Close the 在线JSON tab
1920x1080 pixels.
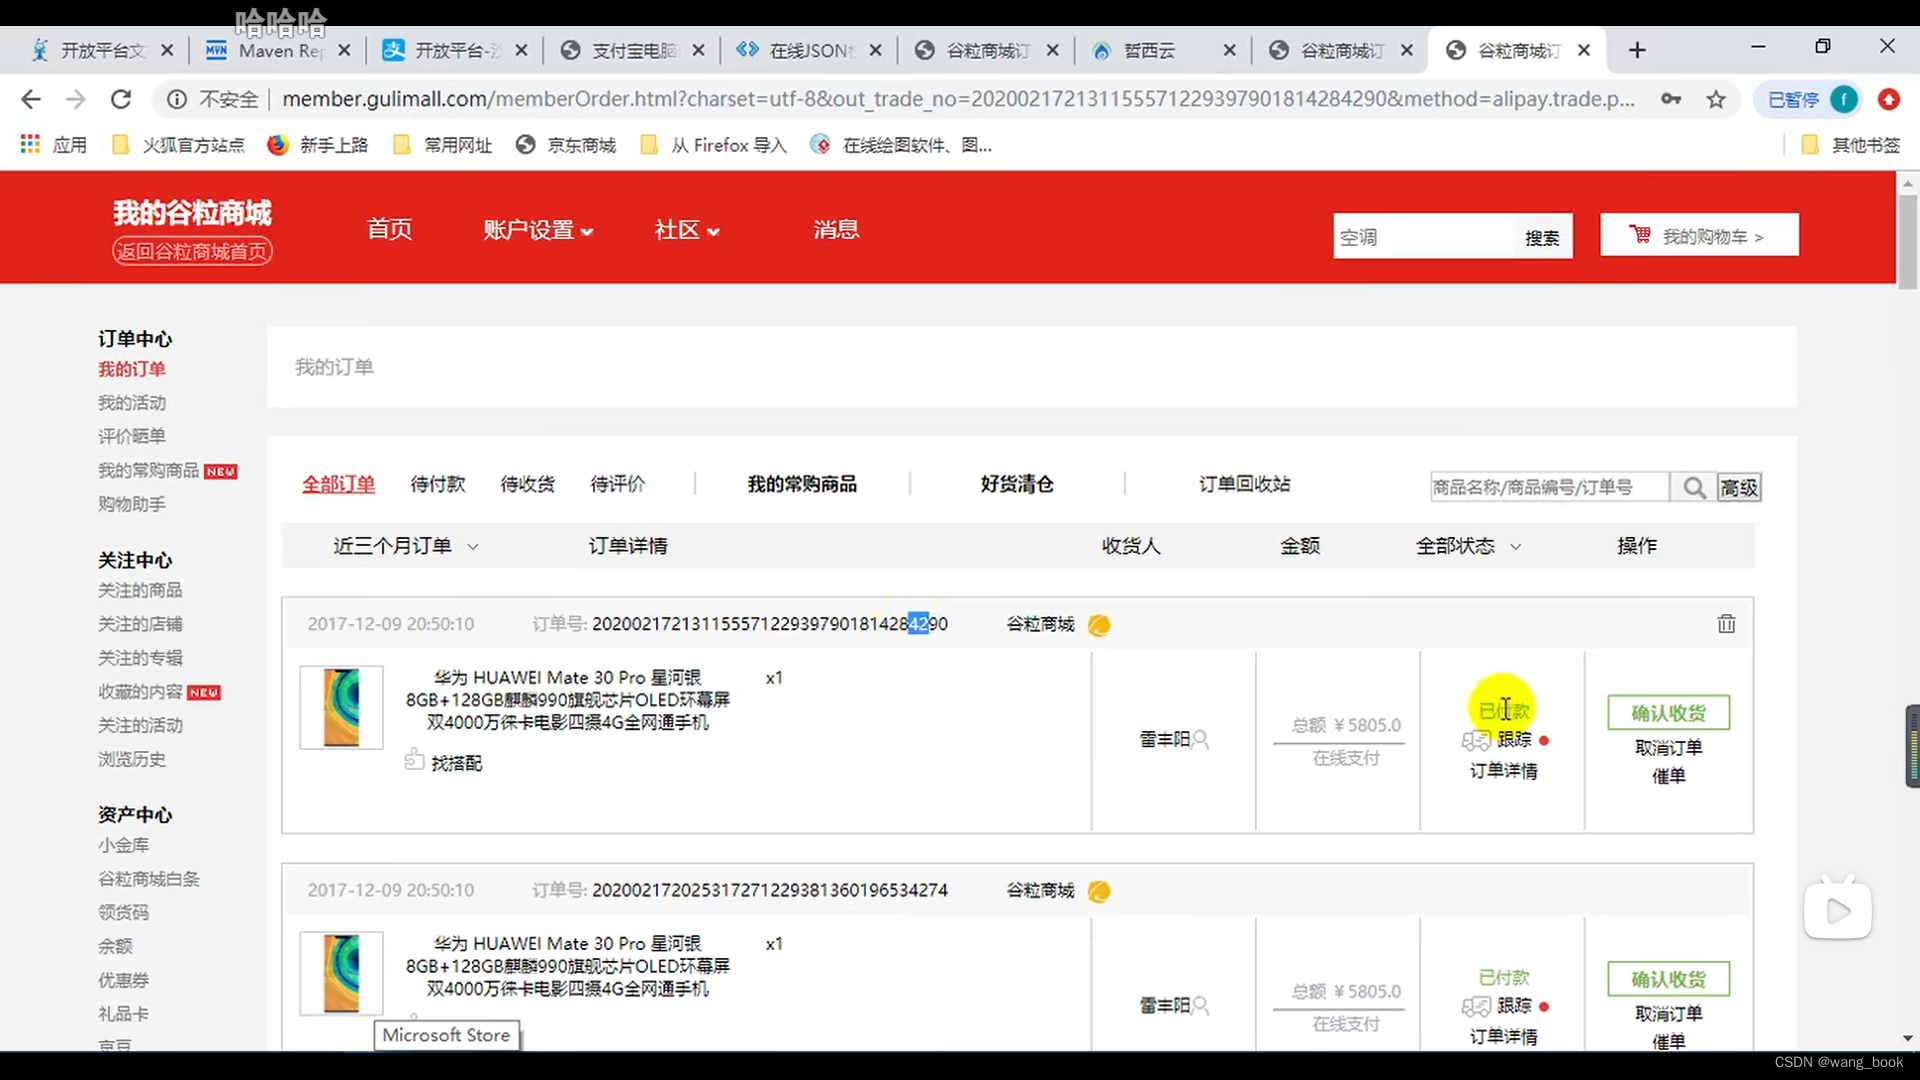(875, 50)
